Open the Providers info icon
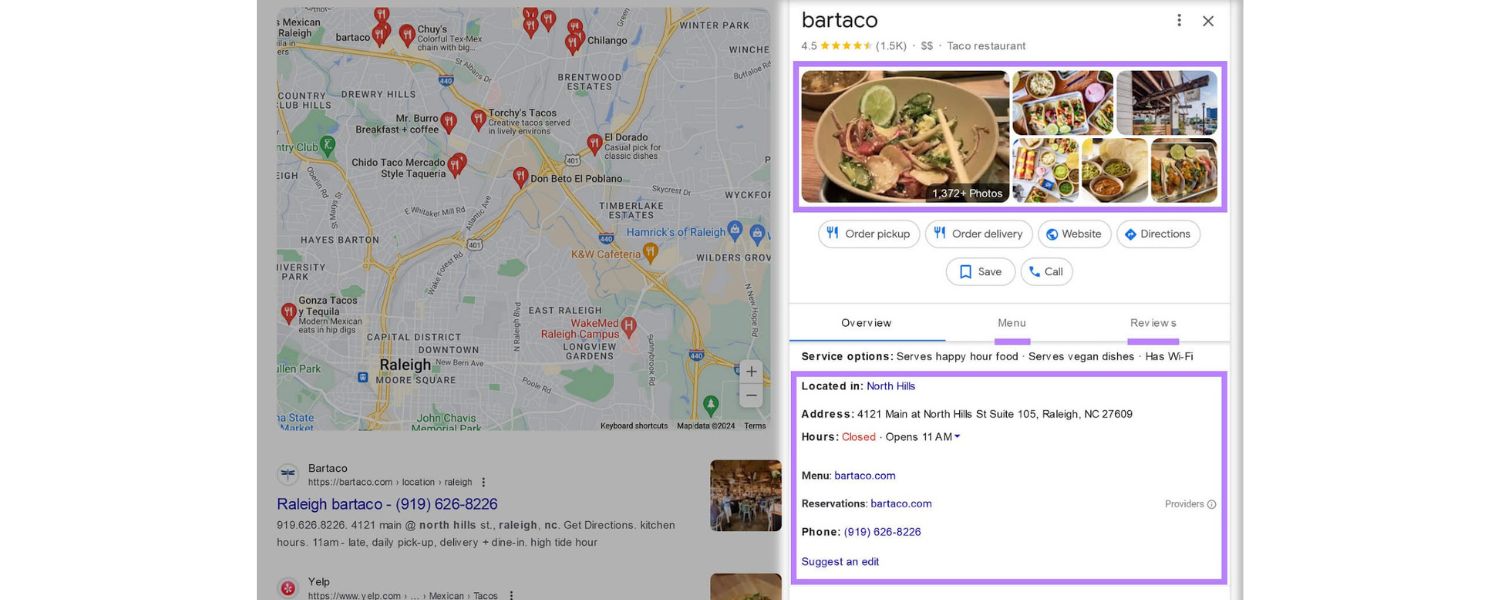The height and width of the screenshot is (600, 1500). (1212, 505)
